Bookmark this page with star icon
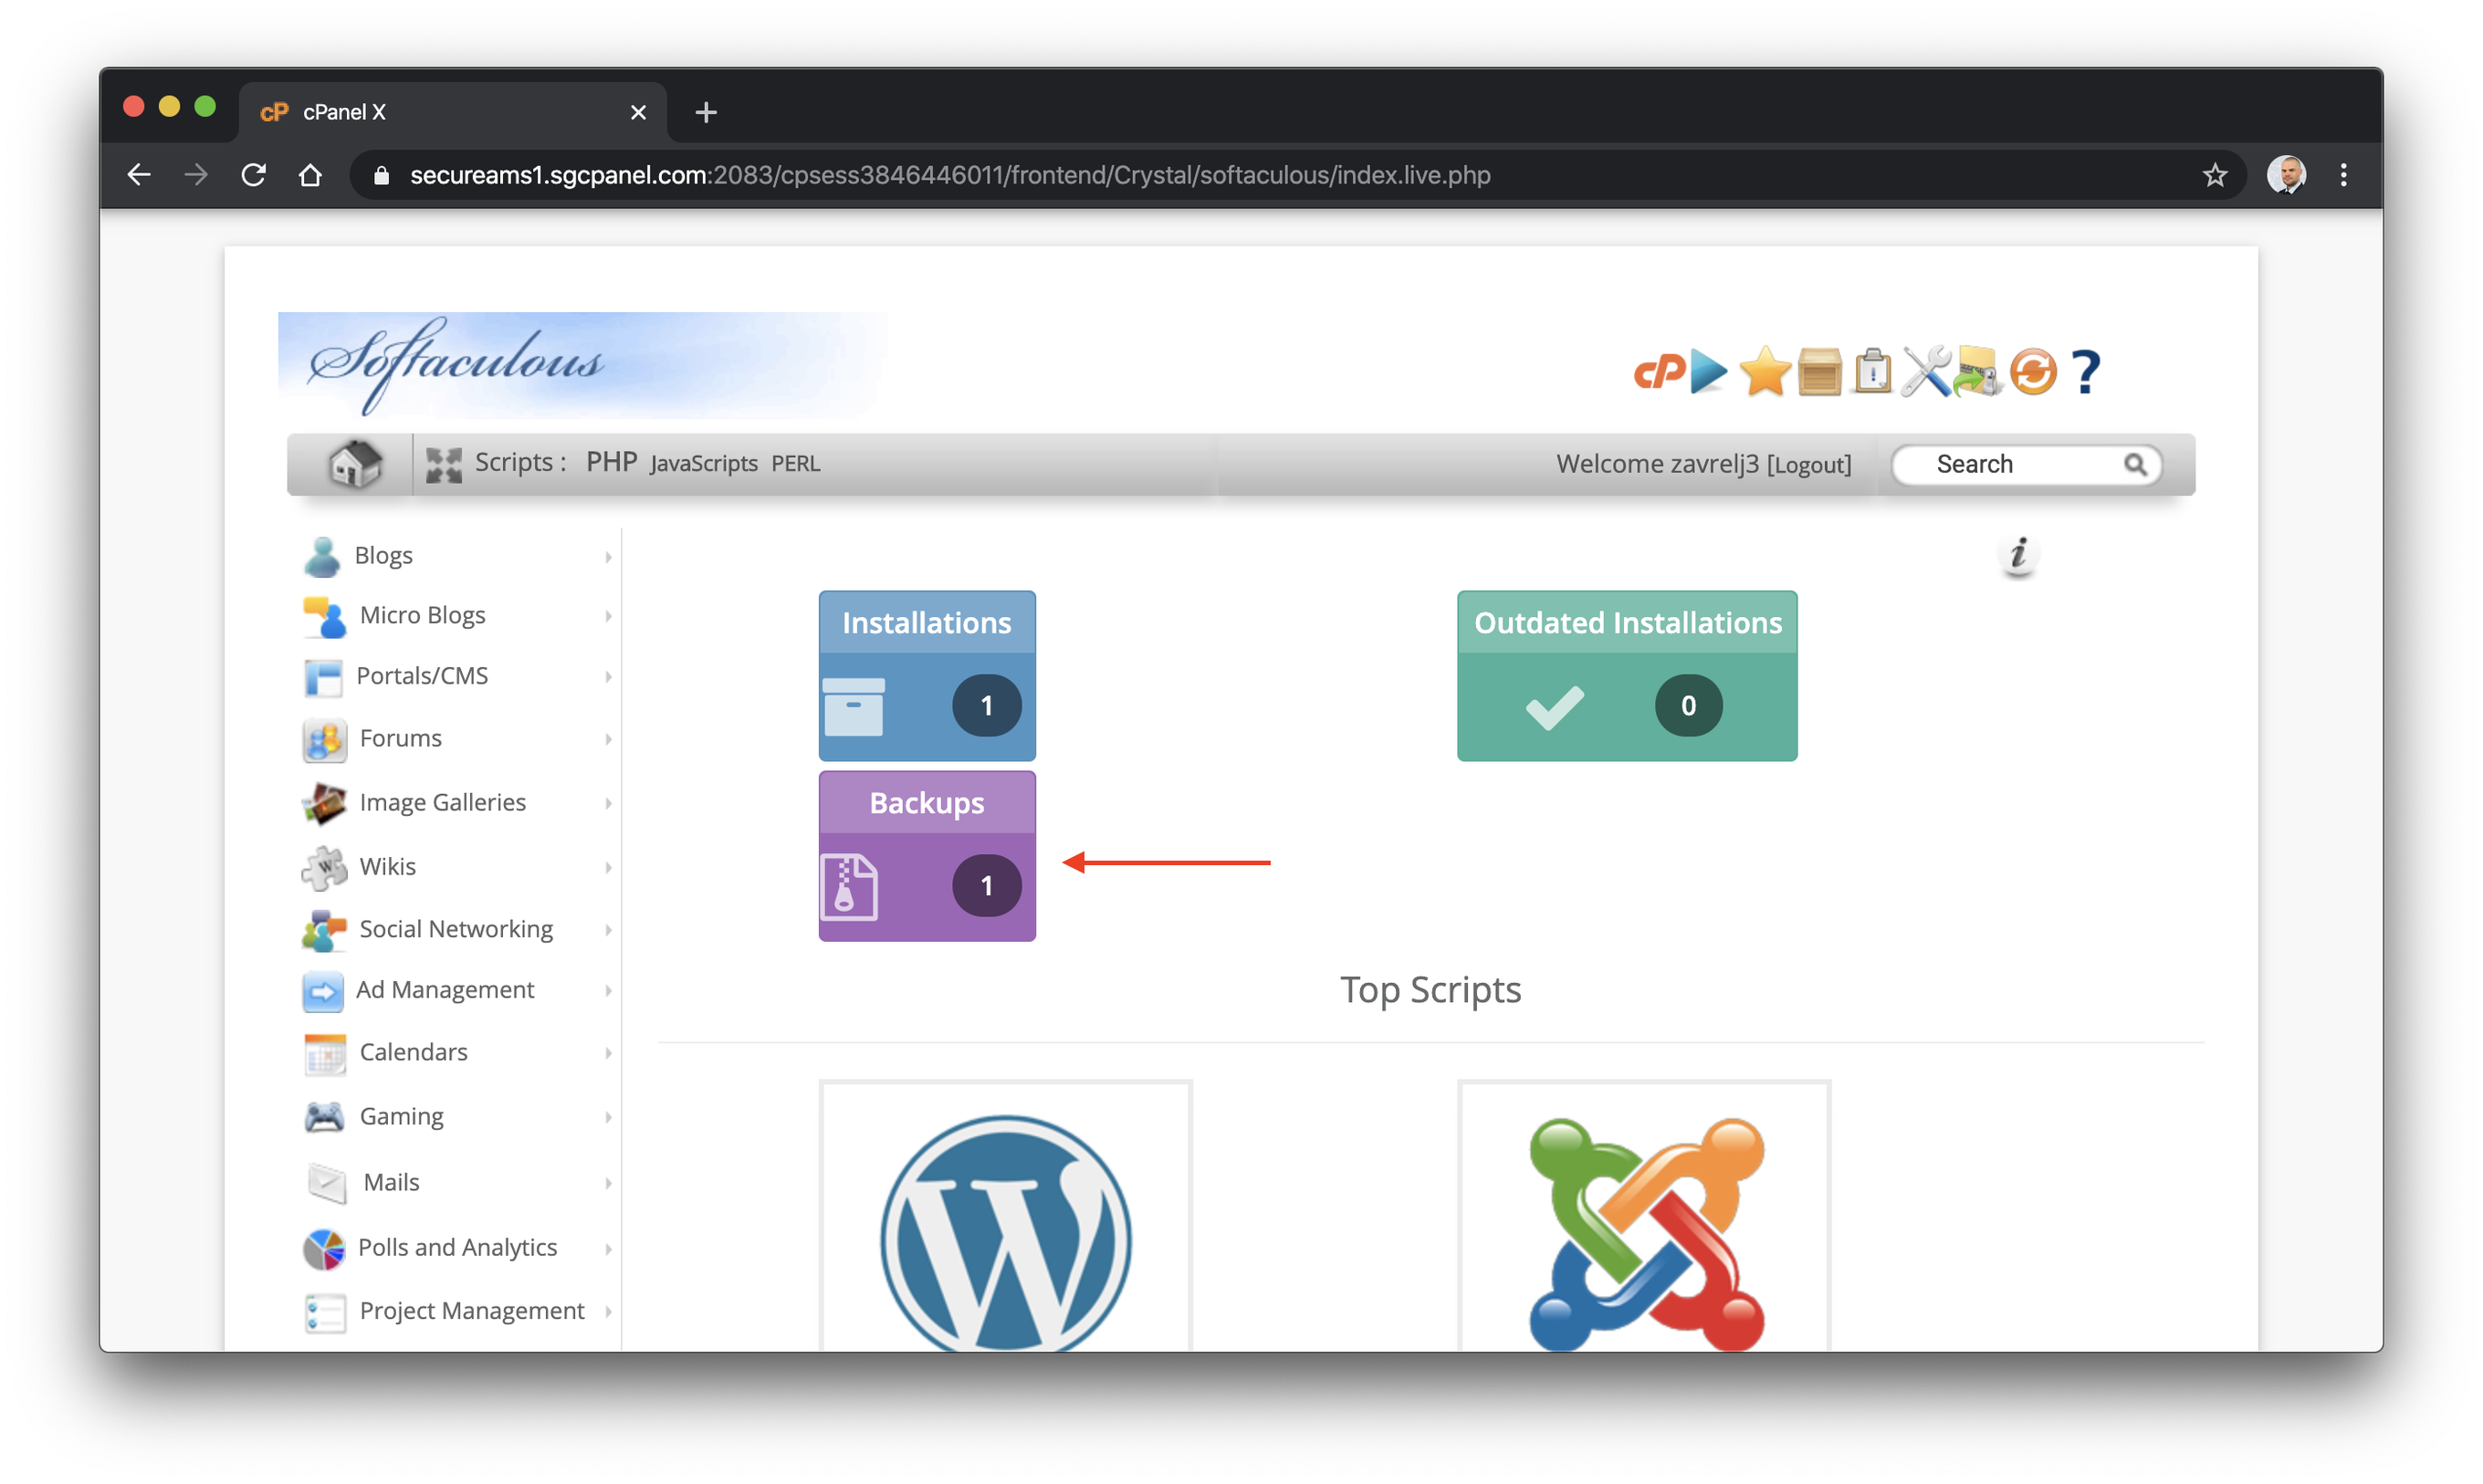Image resolution: width=2483 pixels, height=1484 pixels. [2214, 175]
